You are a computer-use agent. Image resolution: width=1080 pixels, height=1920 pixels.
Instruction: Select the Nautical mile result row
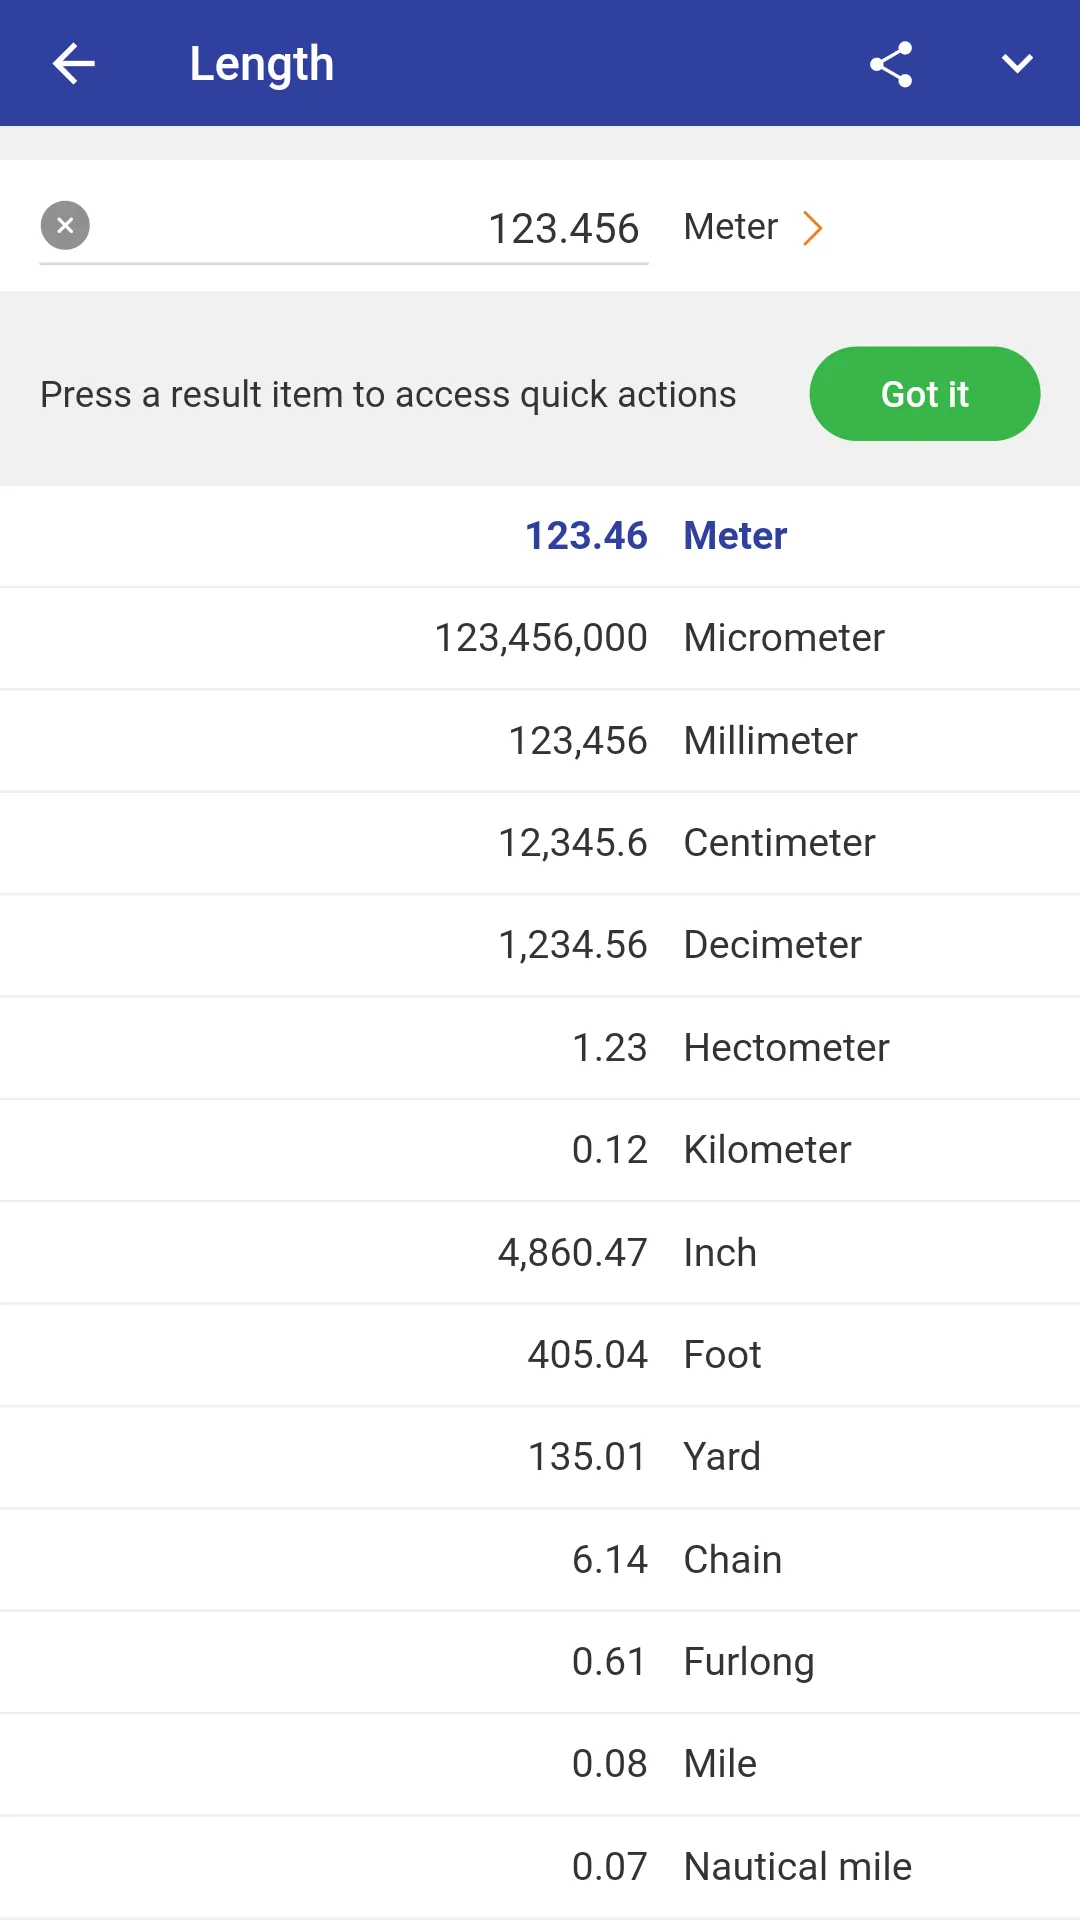tap(540, 1867)
